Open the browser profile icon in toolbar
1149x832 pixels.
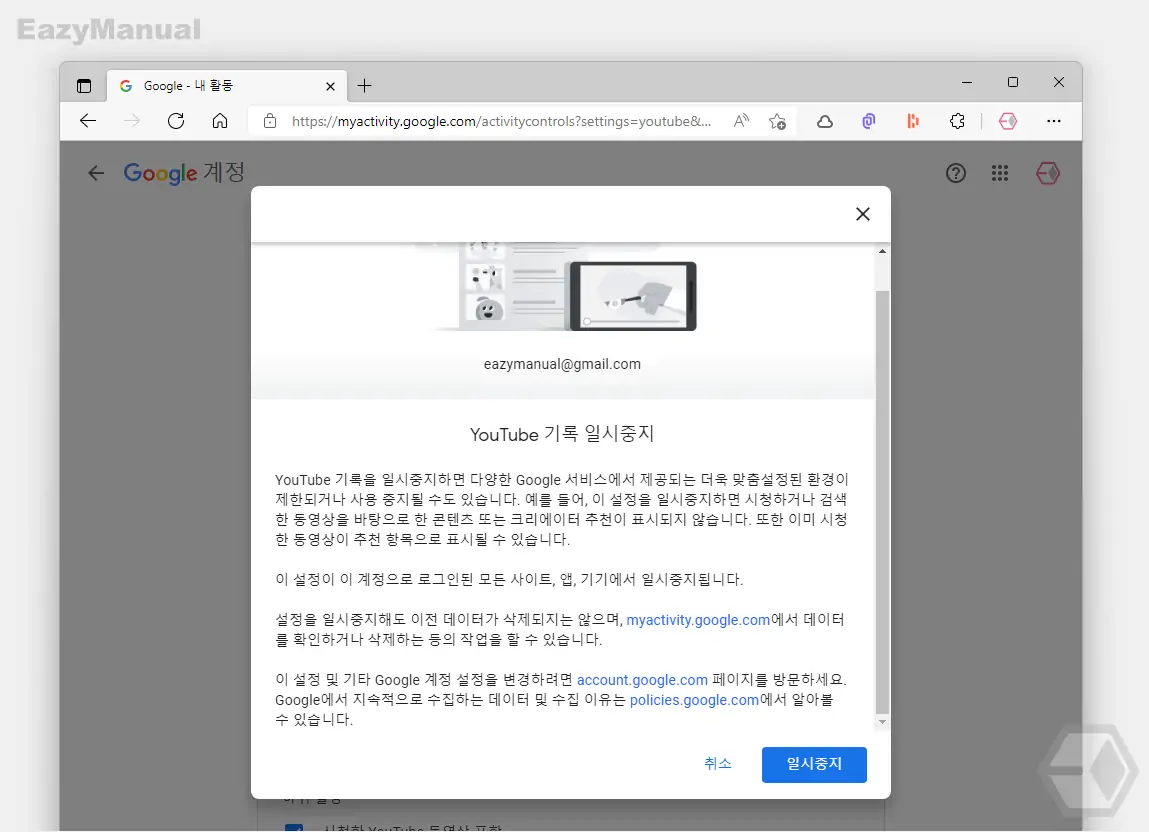[1008, 121]
